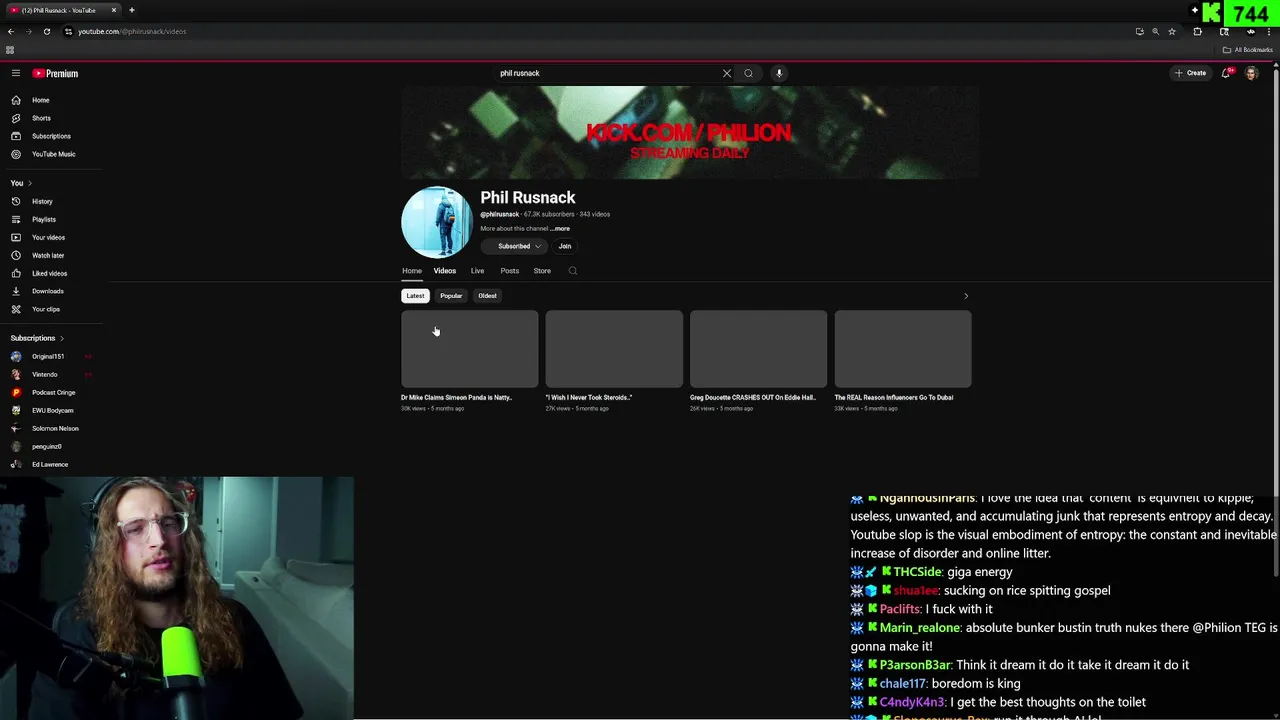This screenshot has width=1280, height=720.
Task: Click the site info icon in address bar
Action: coord(68,31)
